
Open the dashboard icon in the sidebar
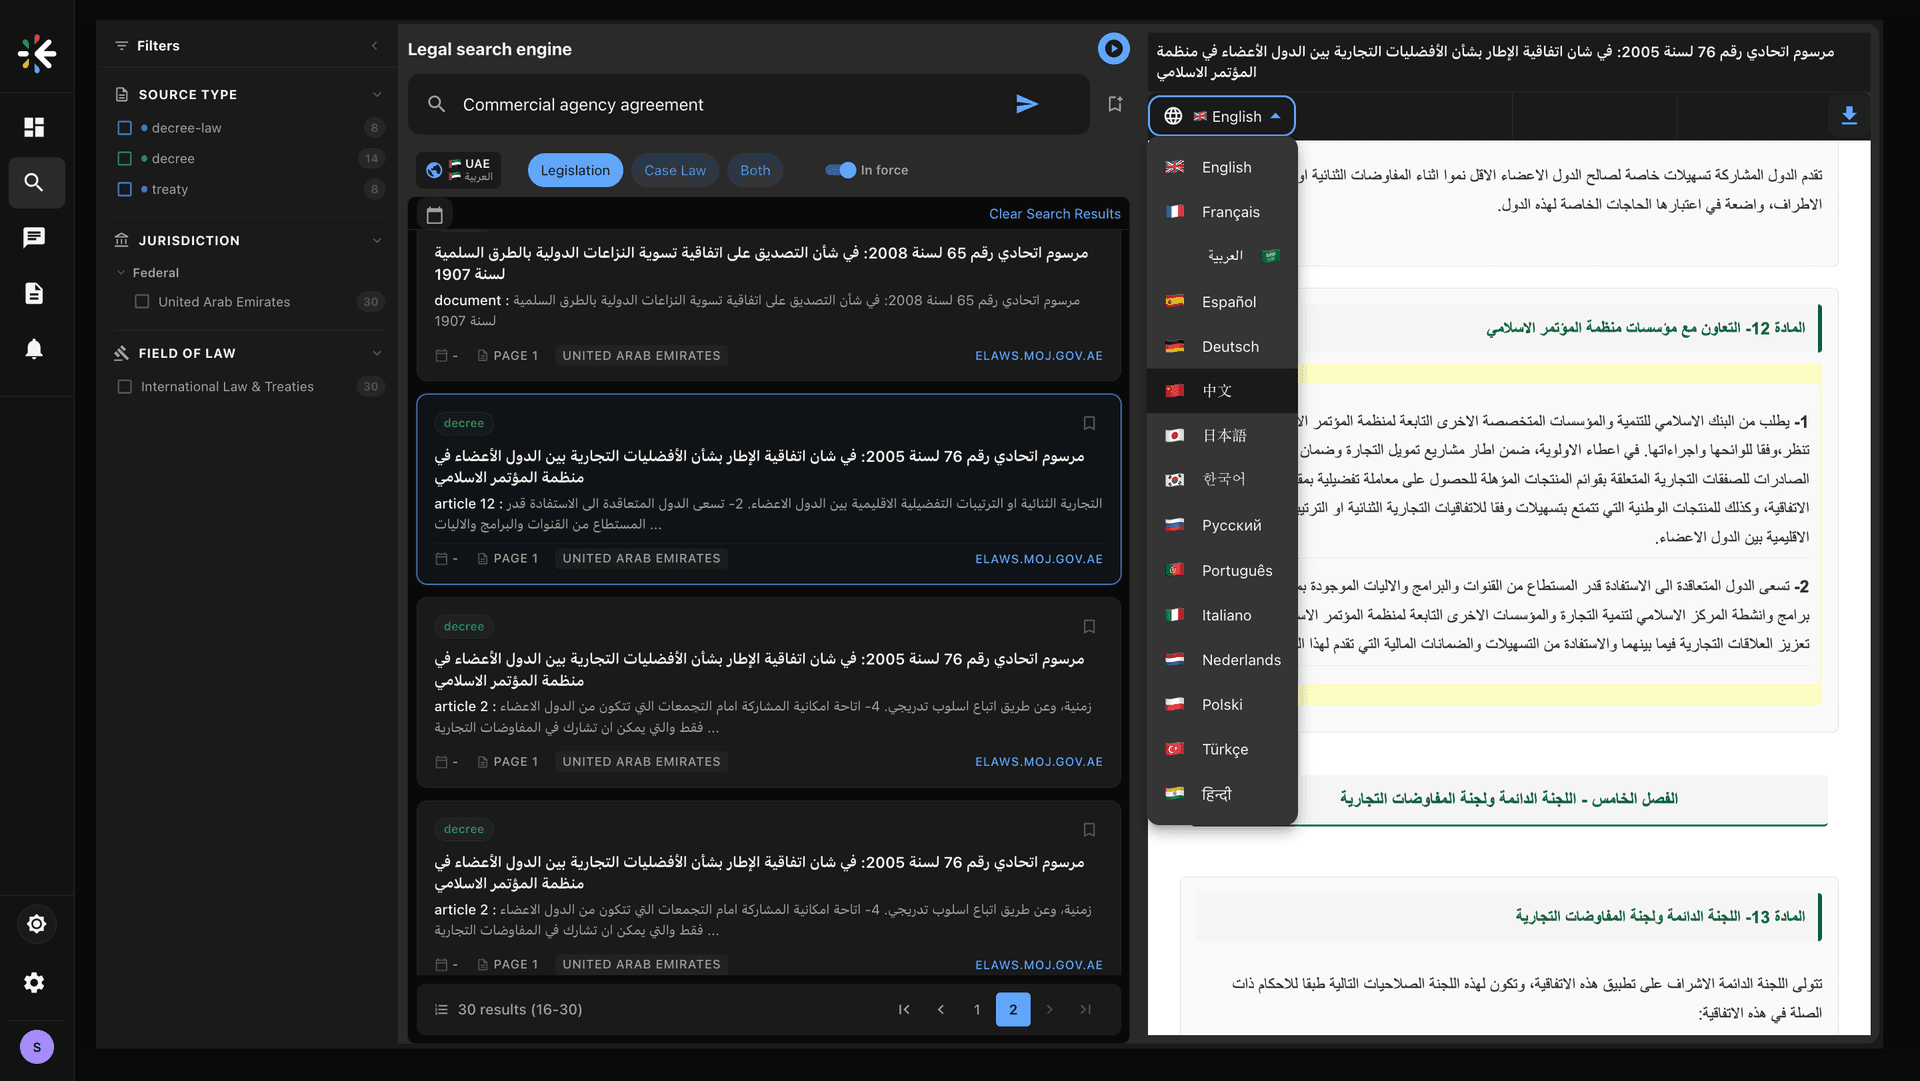tap(33, 127)
